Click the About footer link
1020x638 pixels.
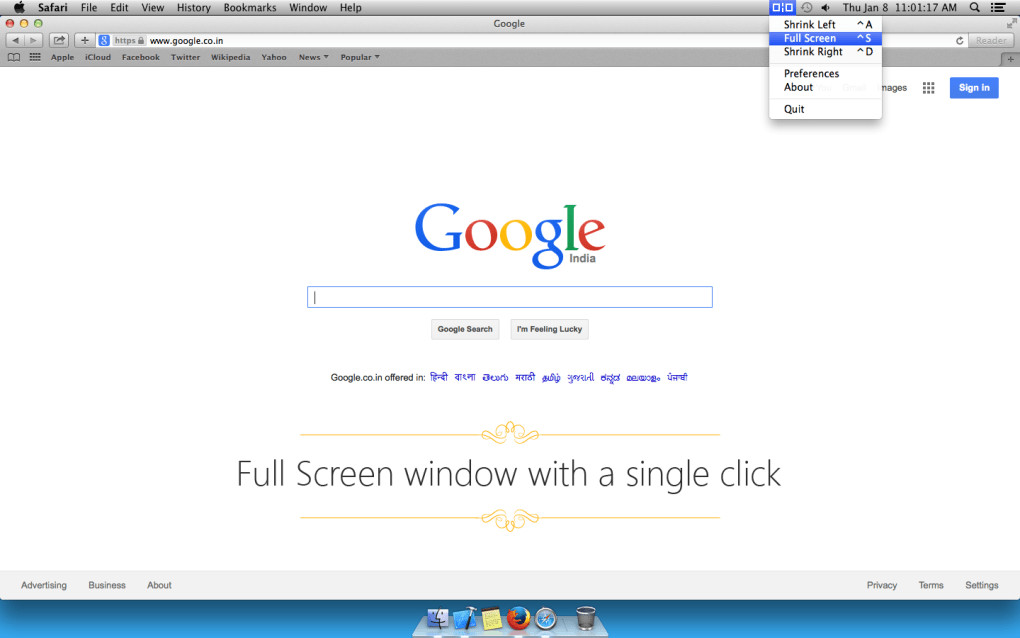click(159, 585)
